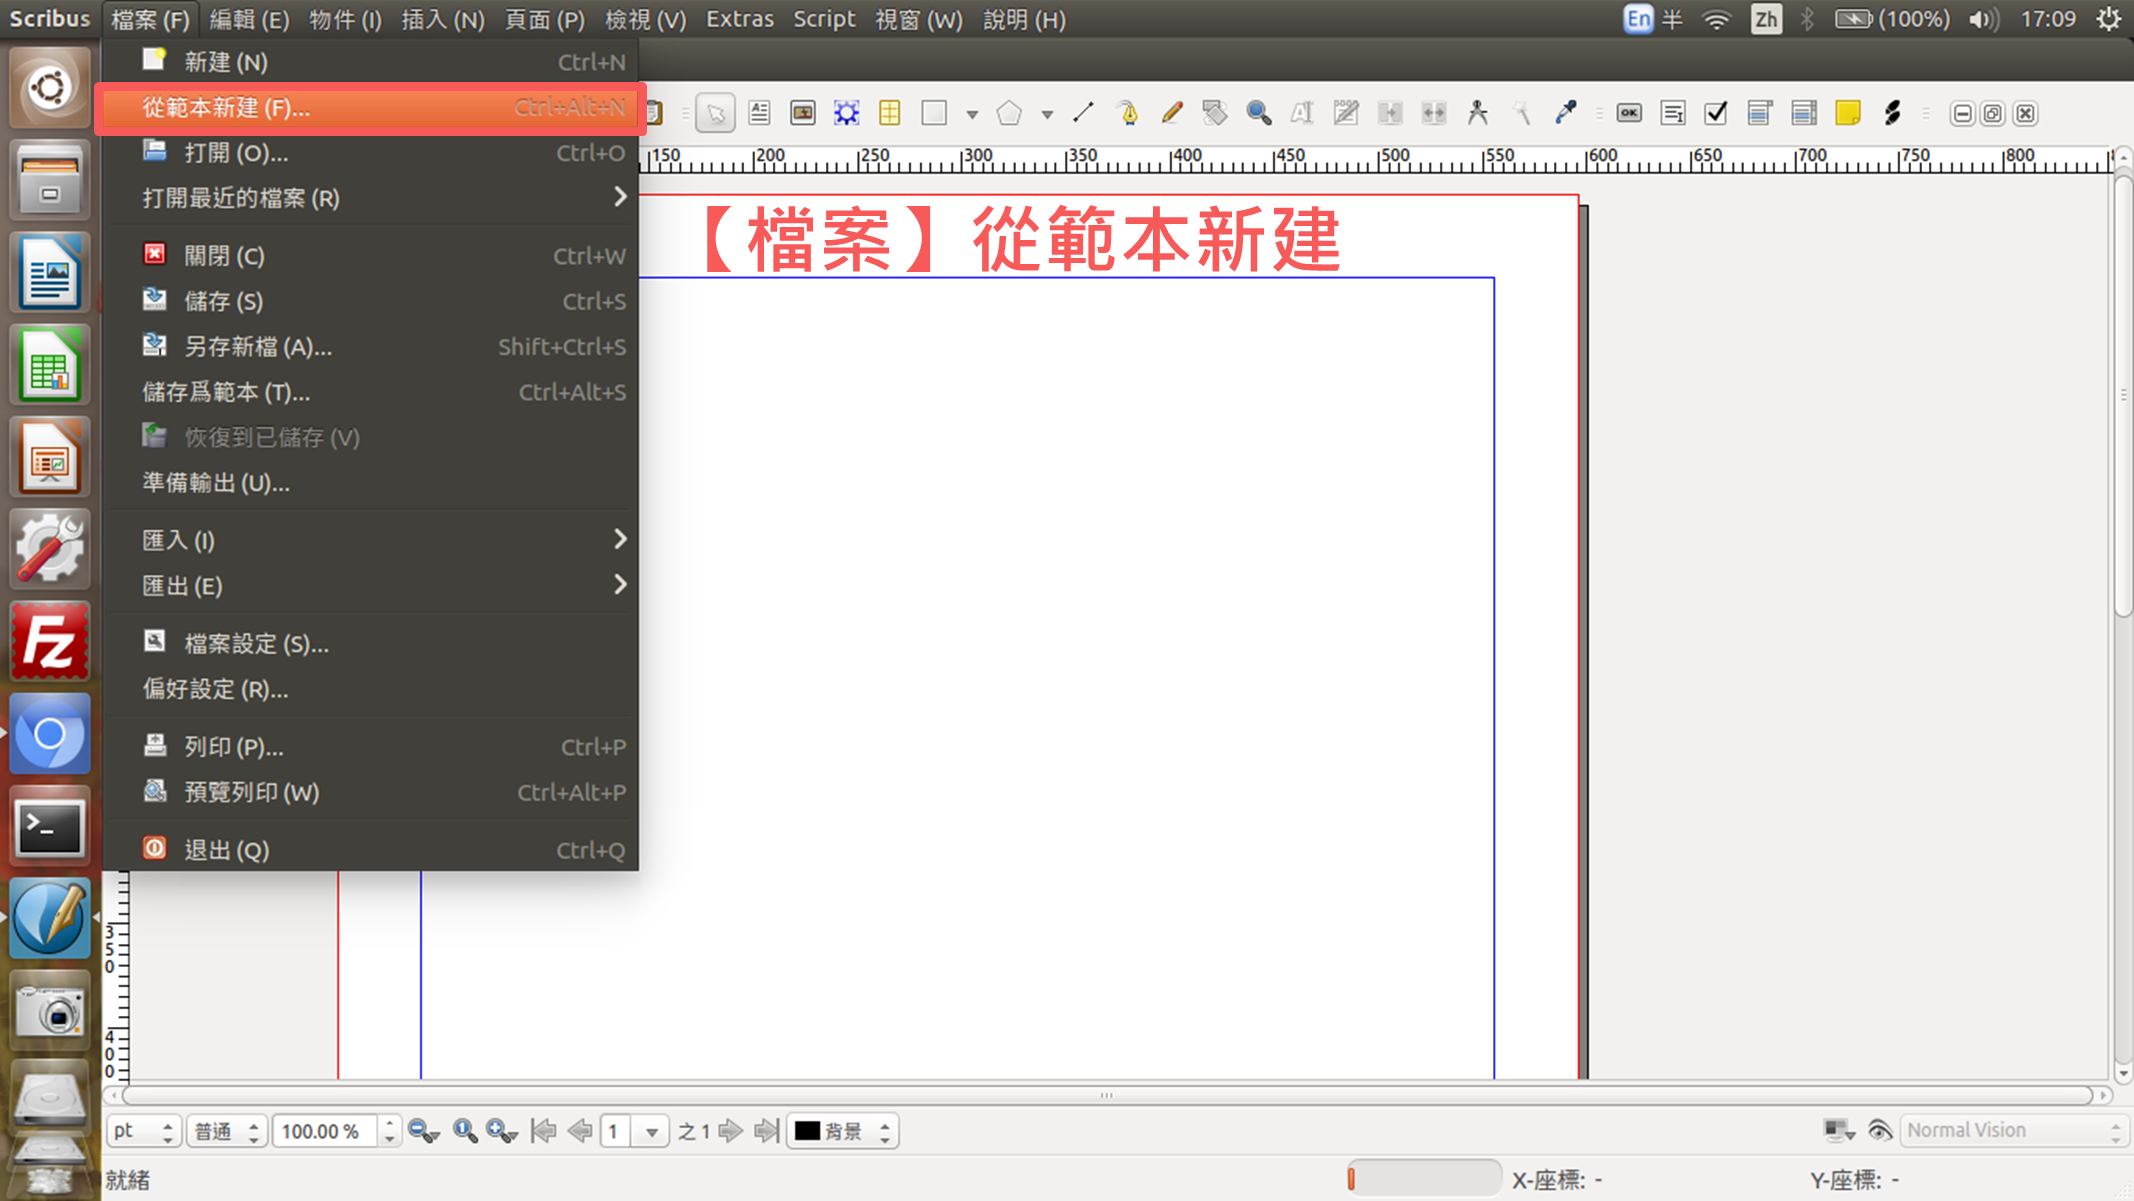Click zoom out magnifier in status bar
The image size is (2134, 1201).
423,1131
